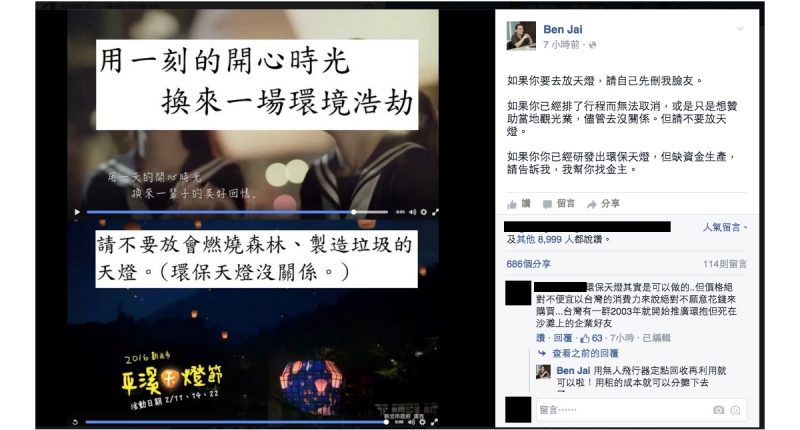800x430 pixels.
Task: Open Ben Jai's profile name link
Action: pyautogui.click(x=563, y=30)
